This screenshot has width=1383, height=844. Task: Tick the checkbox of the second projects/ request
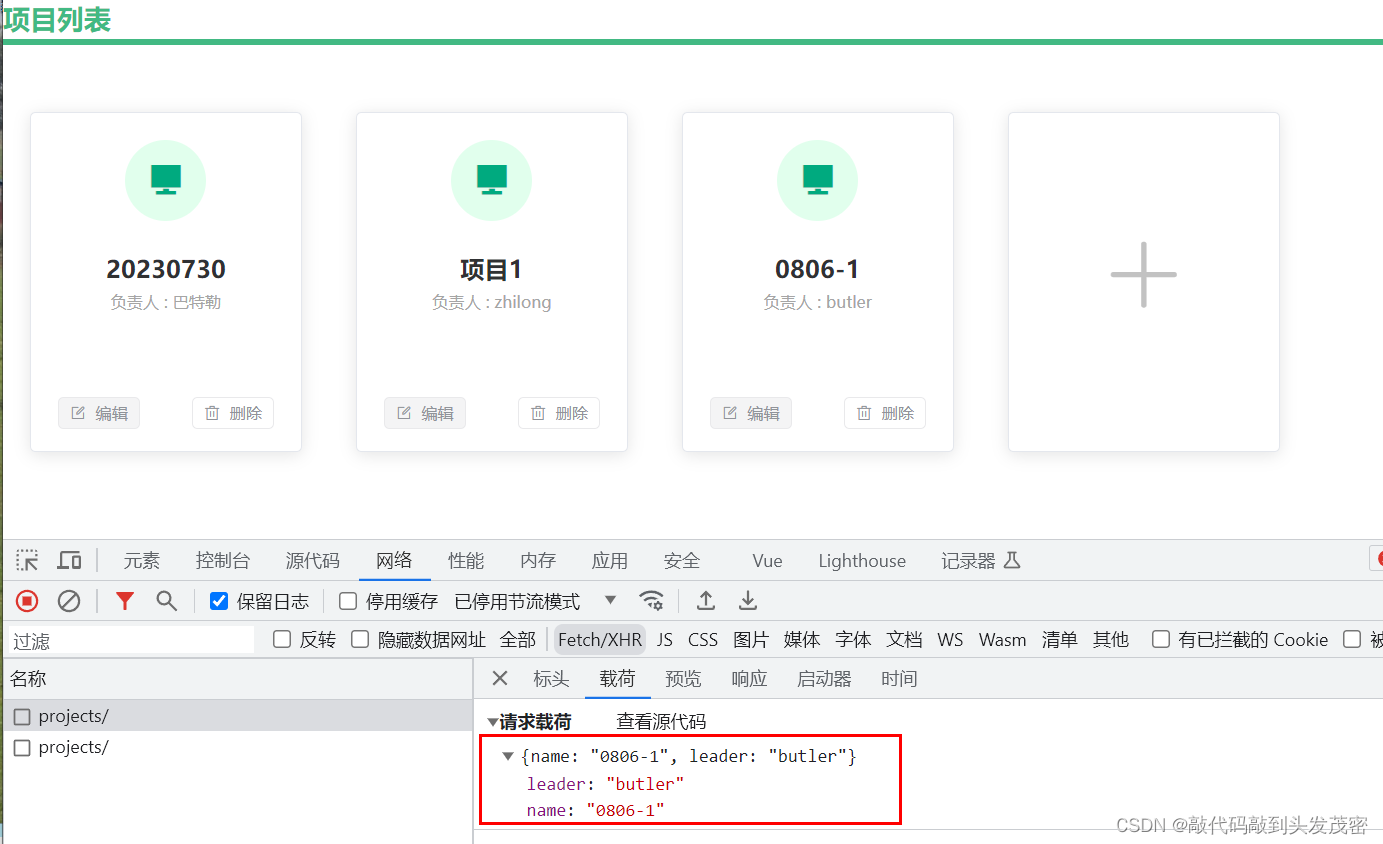[22, 747]
